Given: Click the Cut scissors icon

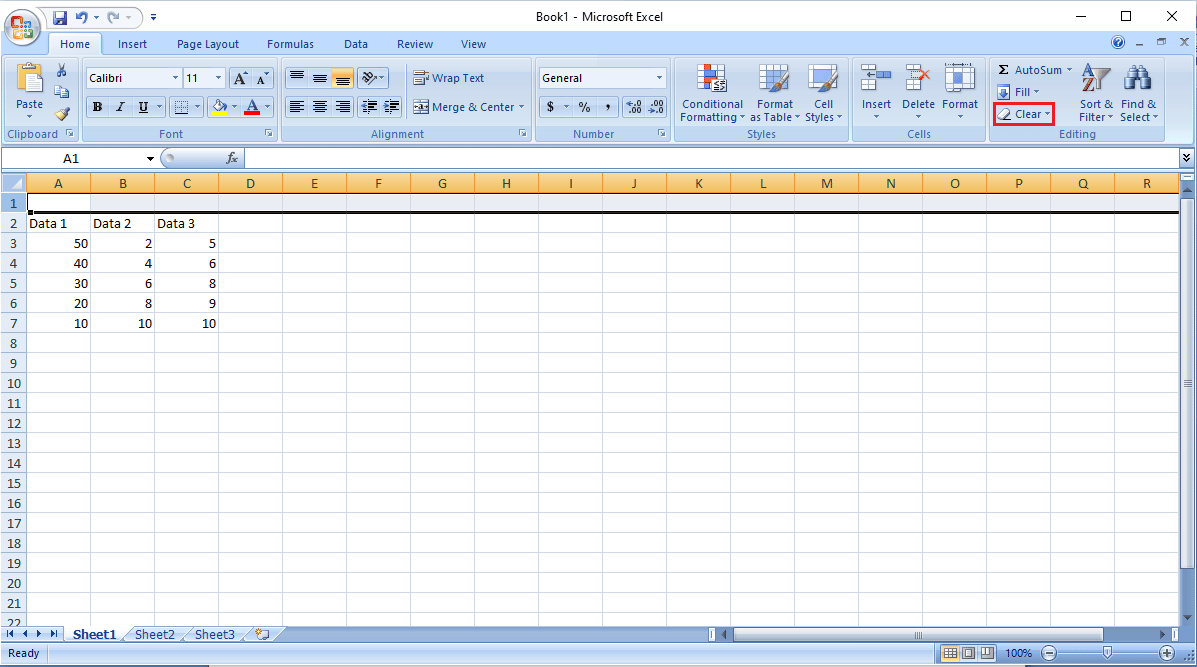Looking at the screenshot, I should pos(62,71).
